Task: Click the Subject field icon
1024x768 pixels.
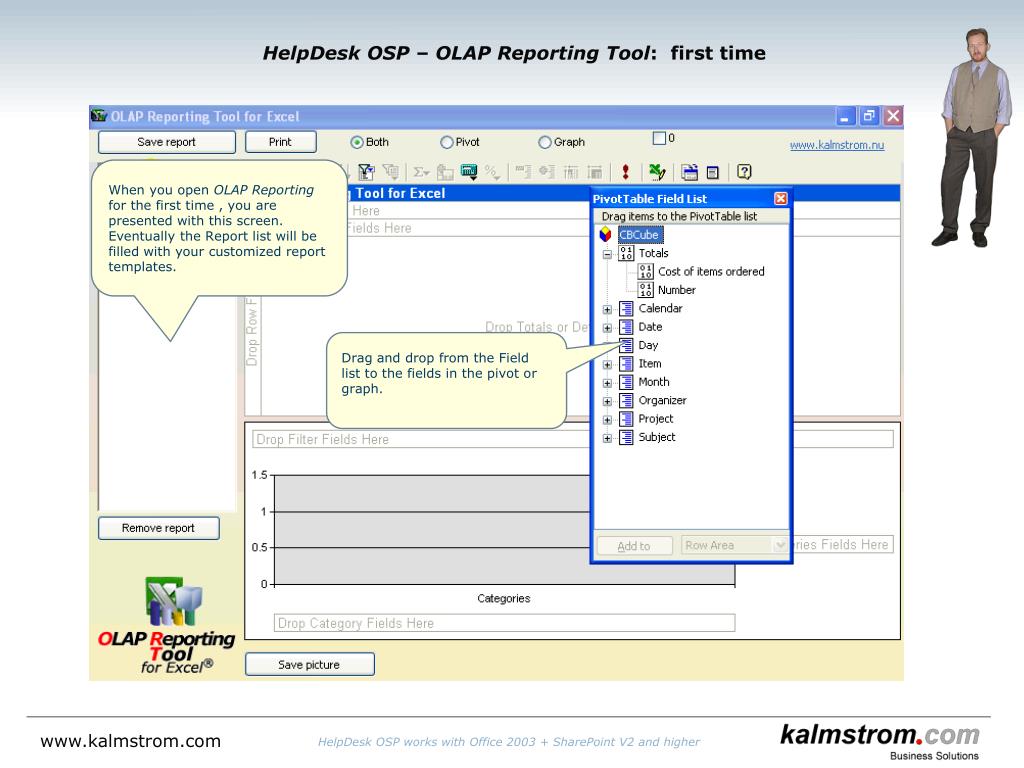Action: point(626,437)
